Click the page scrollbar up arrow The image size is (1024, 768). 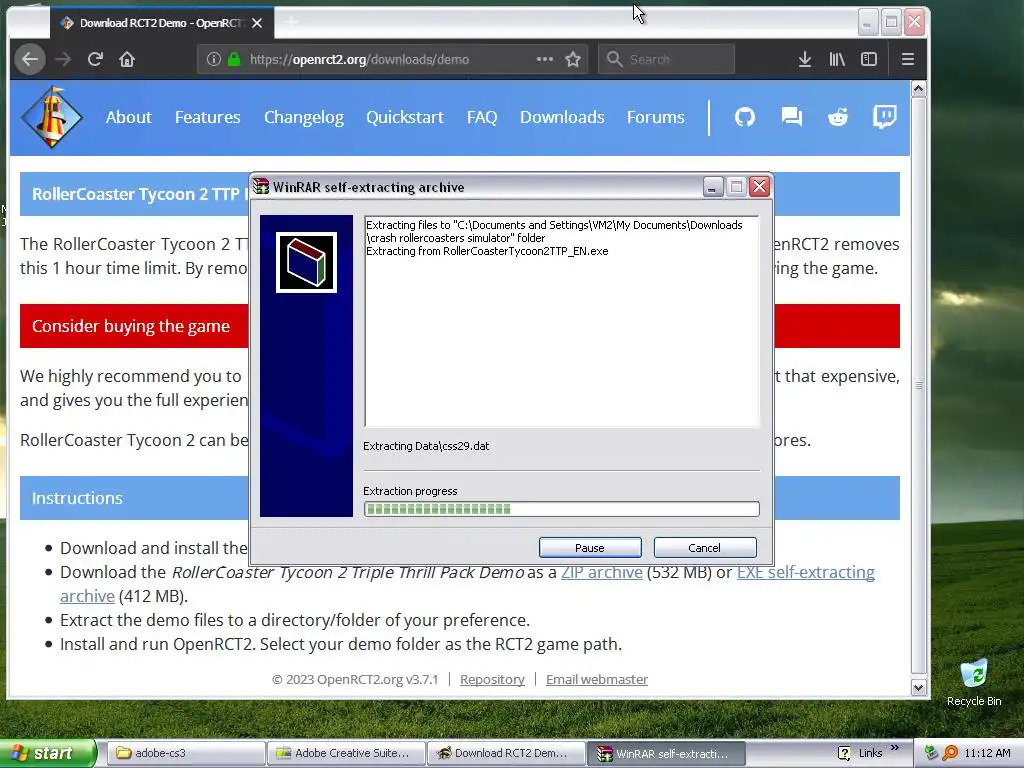coord(918,89)
